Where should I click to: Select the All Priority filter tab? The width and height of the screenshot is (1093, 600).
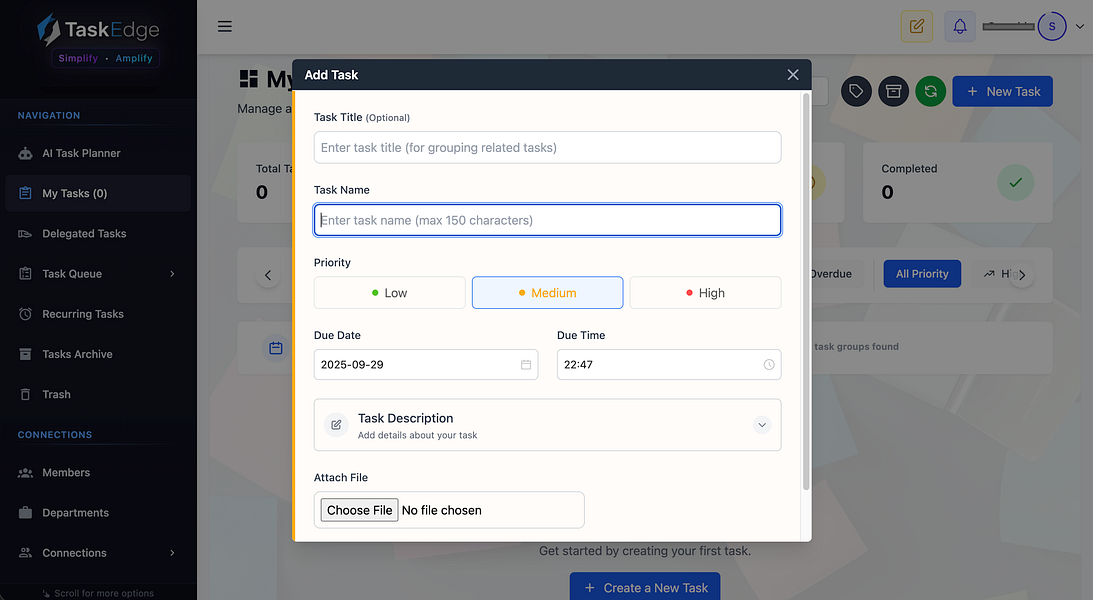tap(922, 274)
